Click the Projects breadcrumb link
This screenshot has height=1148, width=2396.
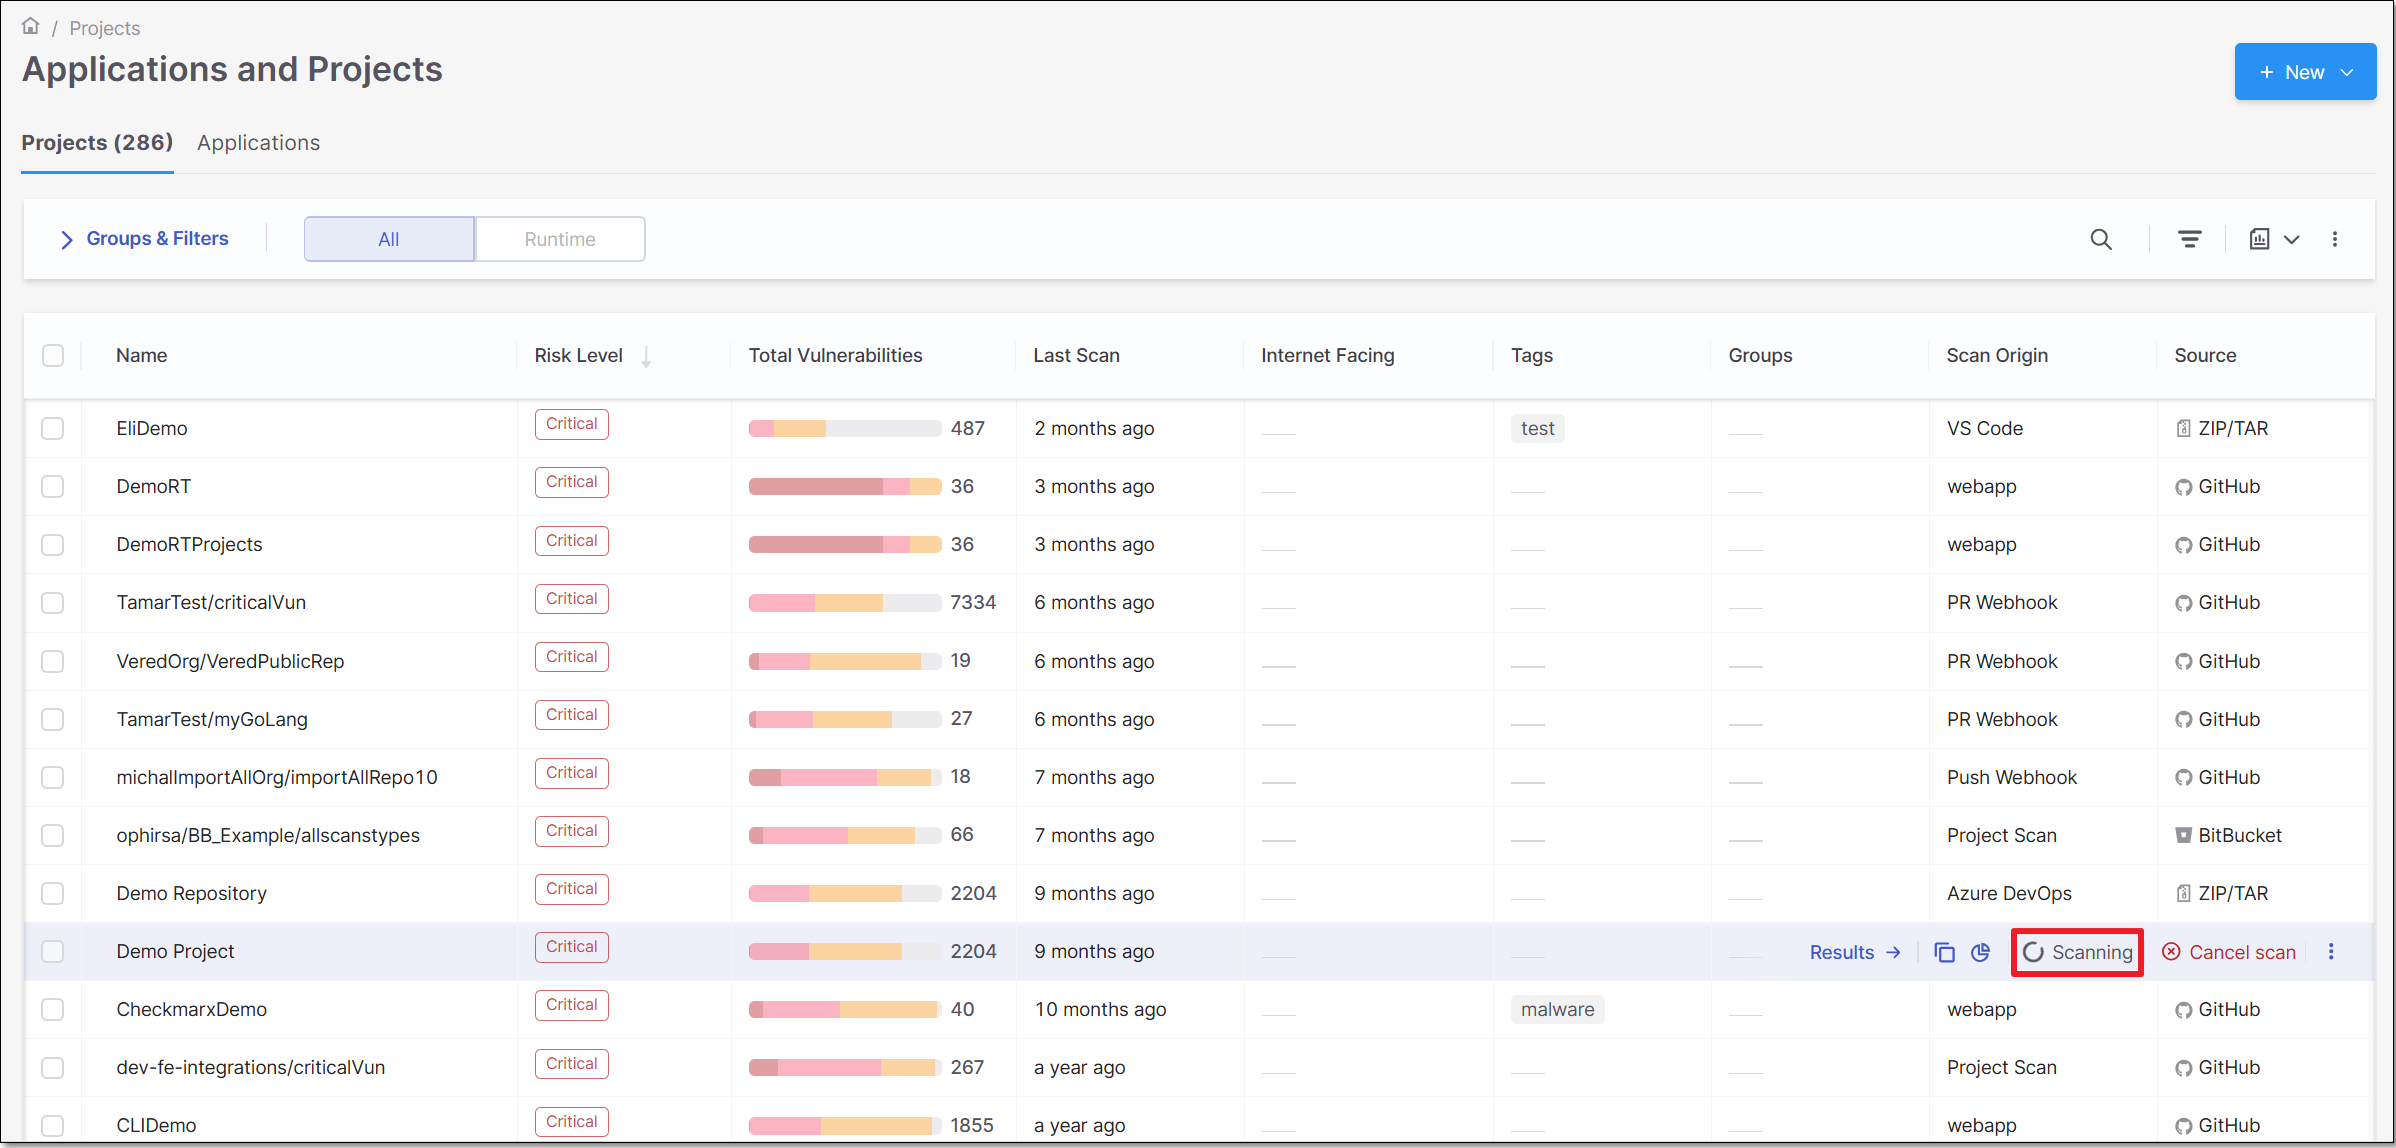pos(105,28)
